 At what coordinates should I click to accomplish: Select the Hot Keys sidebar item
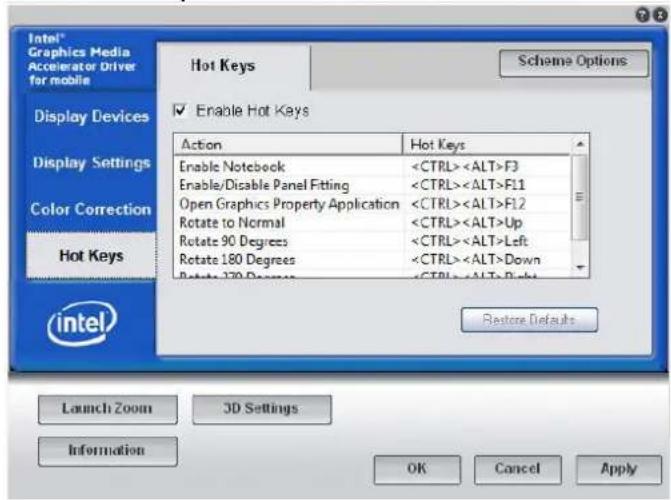click(x=91, y=256)
